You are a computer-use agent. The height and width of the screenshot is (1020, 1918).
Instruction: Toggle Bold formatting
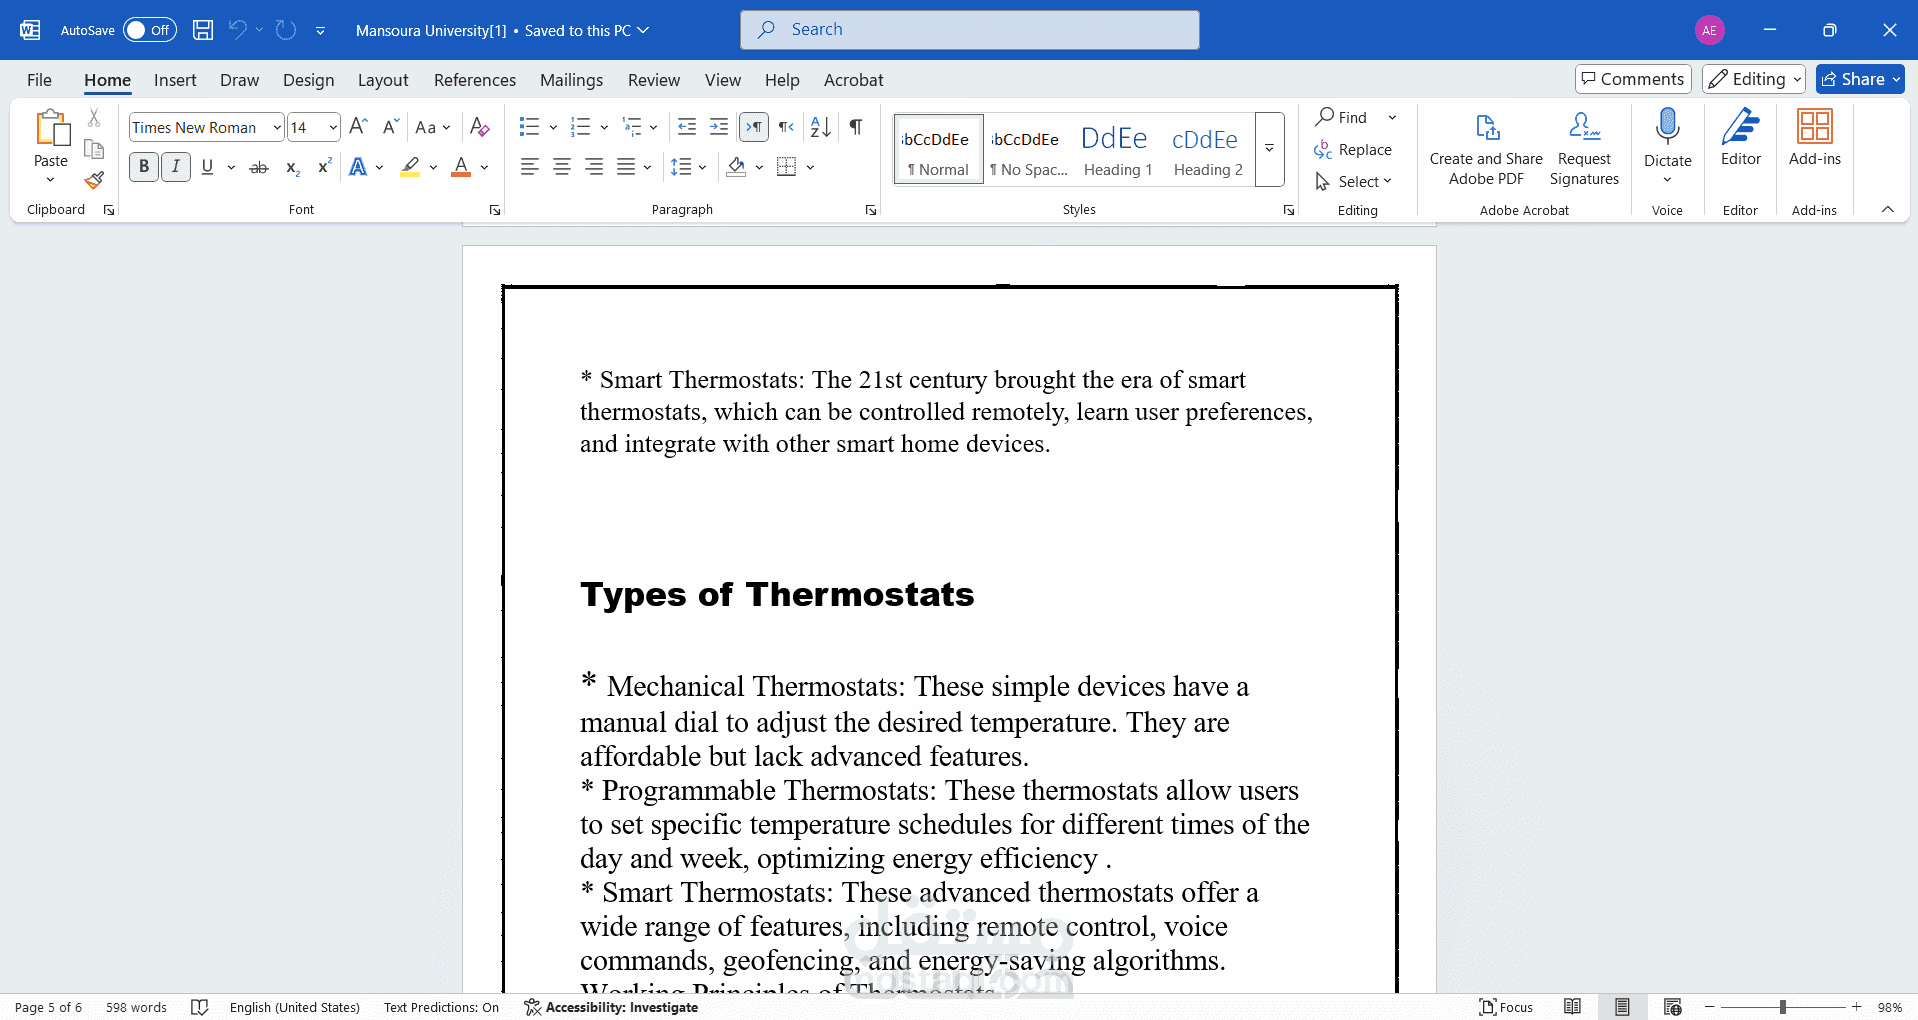point(144,167)
